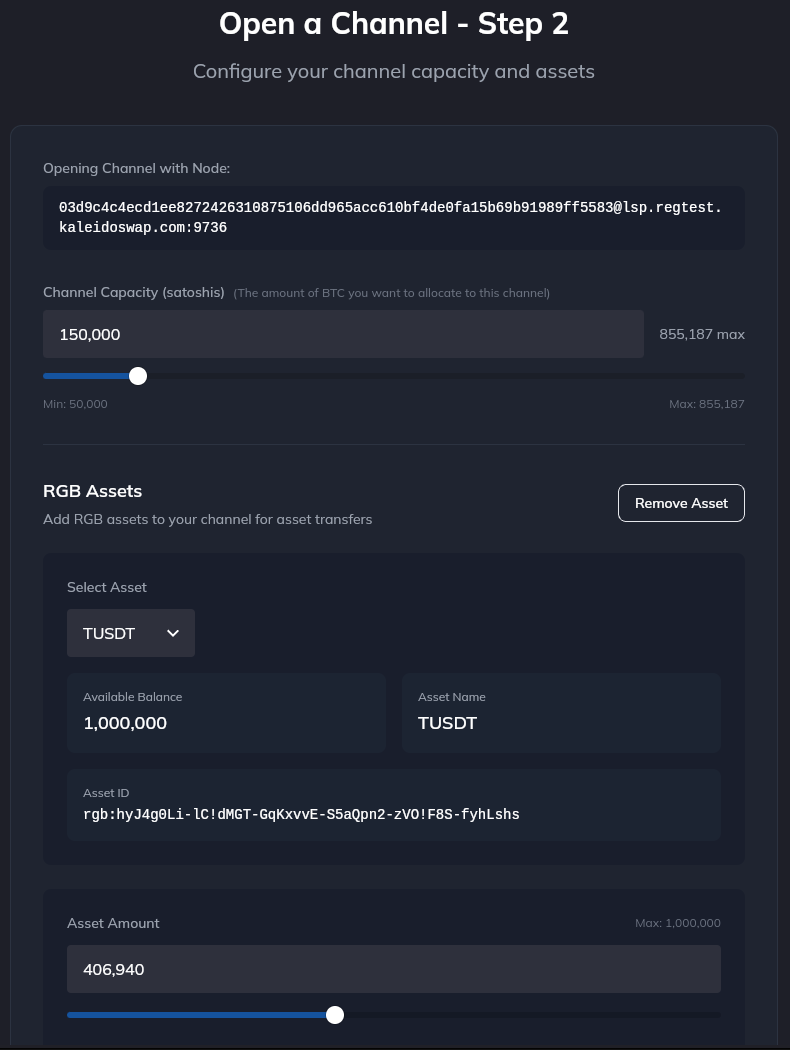Click the channel capacity slider handle
This screenshot has height=1050, width=790.
point(137,376)
